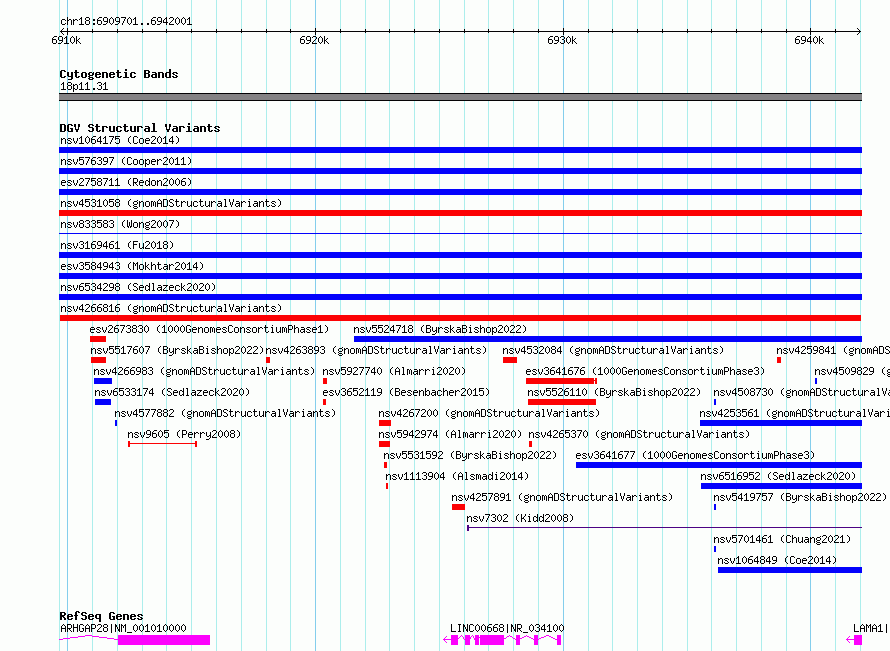Click nsv4508730 gnomAD variant label
This screenshot has width=890, height=651.
tap(801, 392)
